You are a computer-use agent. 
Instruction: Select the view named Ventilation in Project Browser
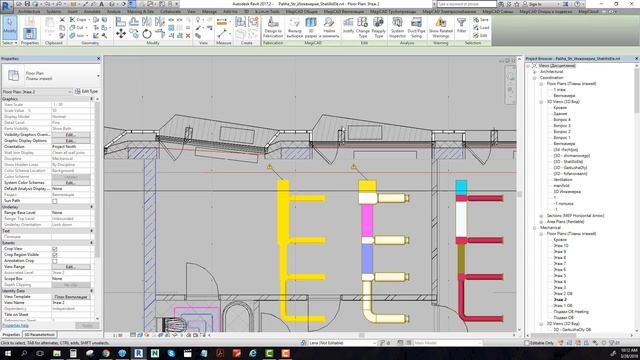pos(563,180)
